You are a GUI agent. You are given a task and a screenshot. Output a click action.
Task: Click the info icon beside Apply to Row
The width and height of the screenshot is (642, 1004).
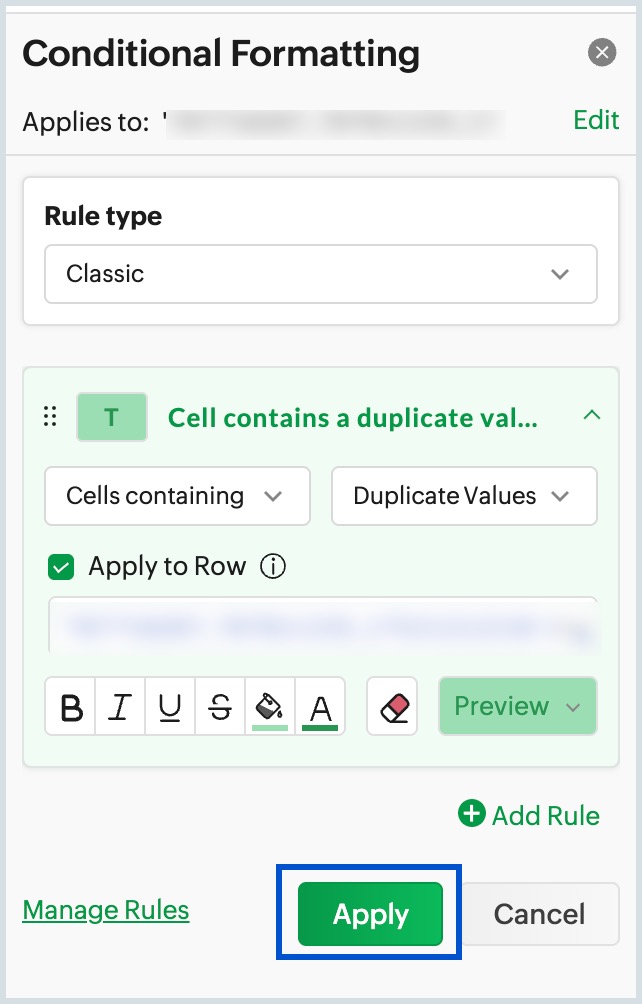tap(273, 567)
